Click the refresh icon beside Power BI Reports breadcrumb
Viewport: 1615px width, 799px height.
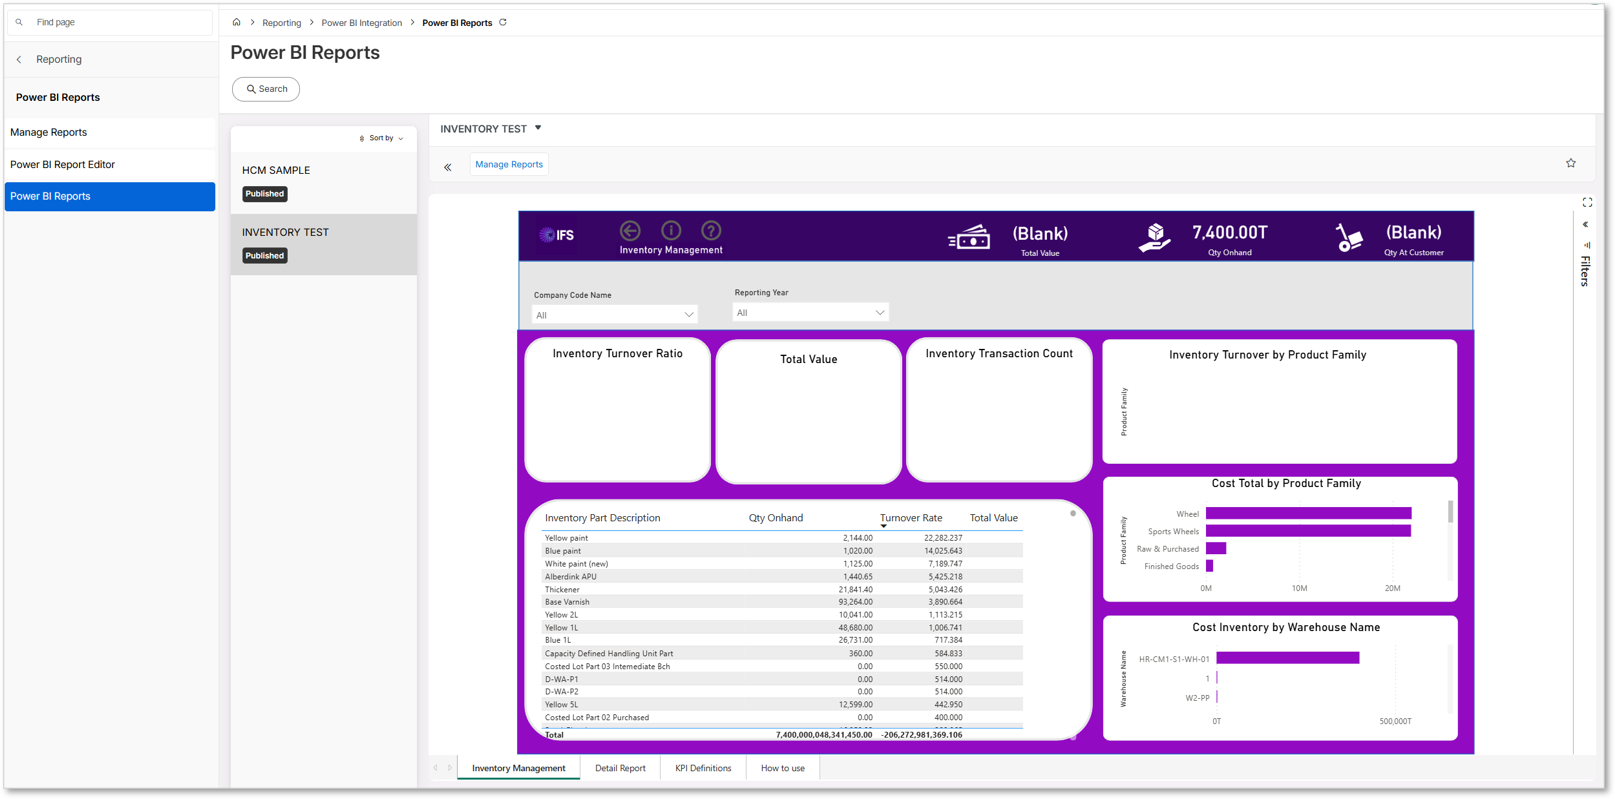[x=503, y=22]
